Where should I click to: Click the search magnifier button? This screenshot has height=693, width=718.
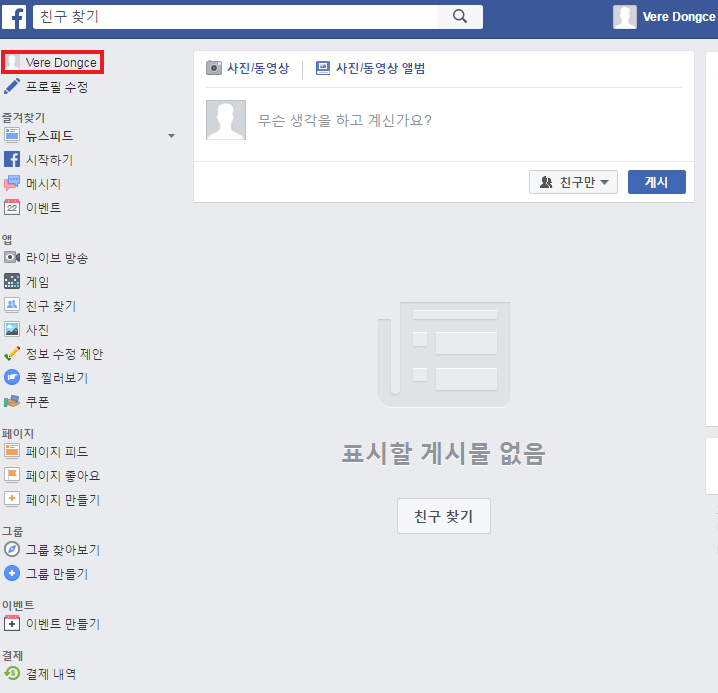[460, 17]
